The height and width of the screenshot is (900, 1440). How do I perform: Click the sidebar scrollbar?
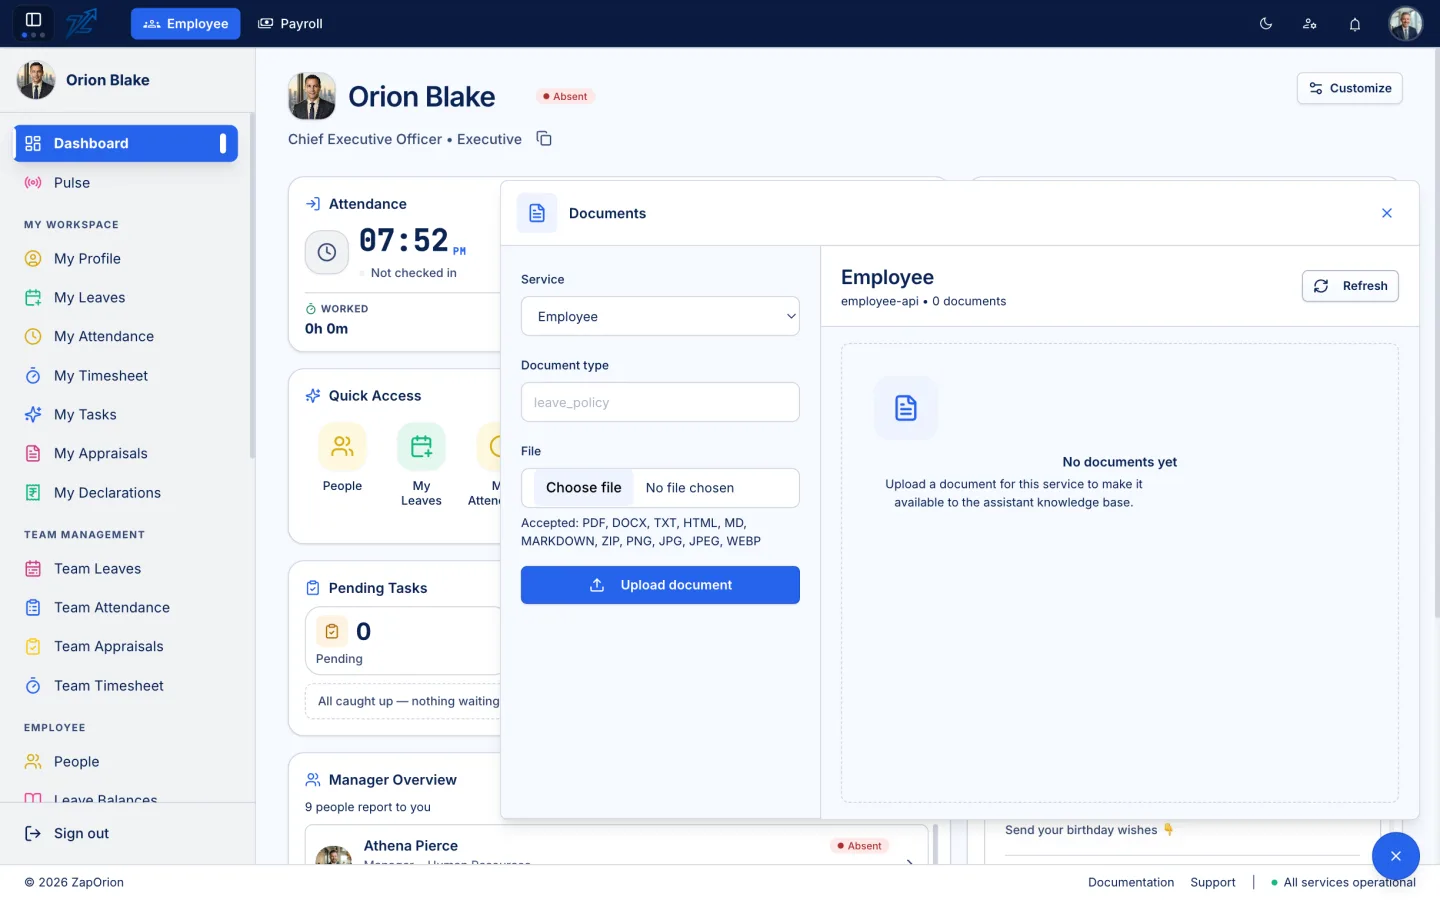coord(252,286)
